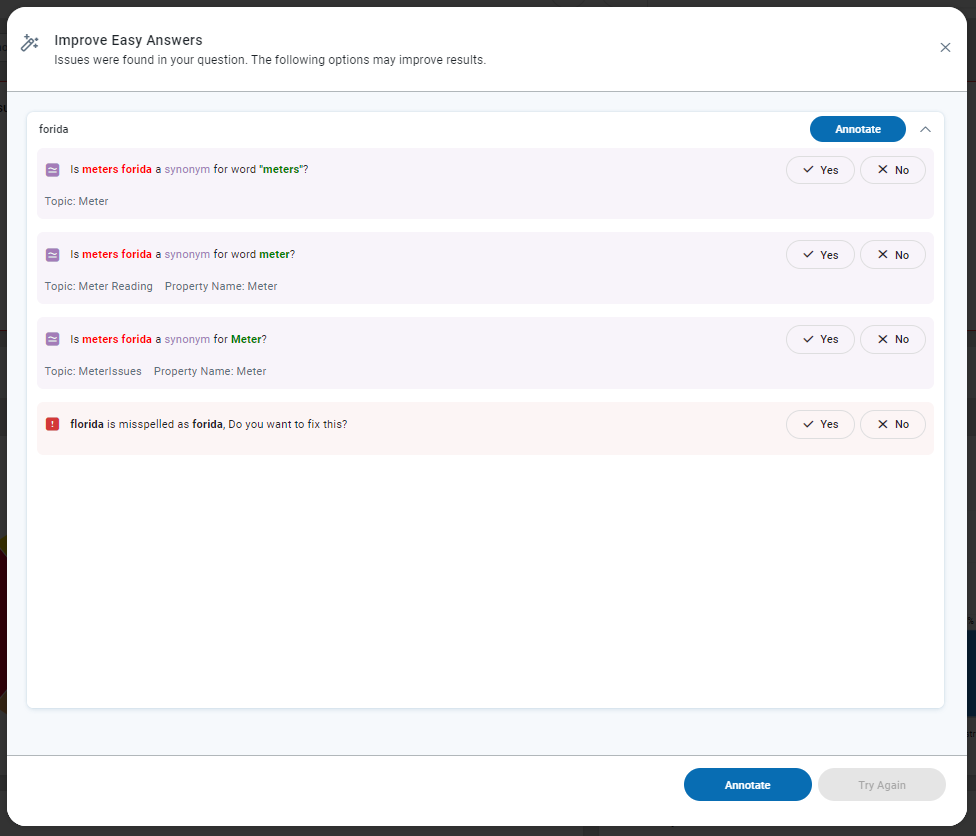Click the Try Again button

[881, 785]
